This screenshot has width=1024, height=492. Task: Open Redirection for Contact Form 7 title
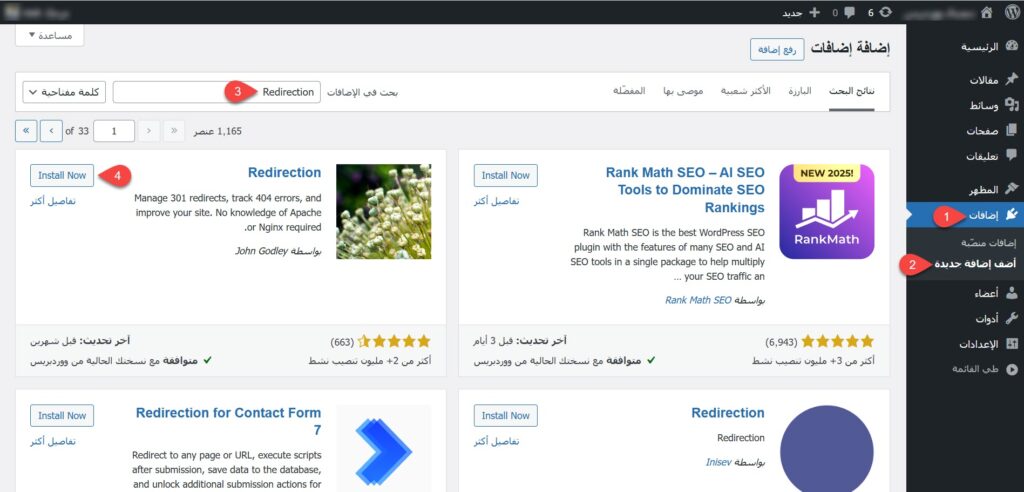229,421
